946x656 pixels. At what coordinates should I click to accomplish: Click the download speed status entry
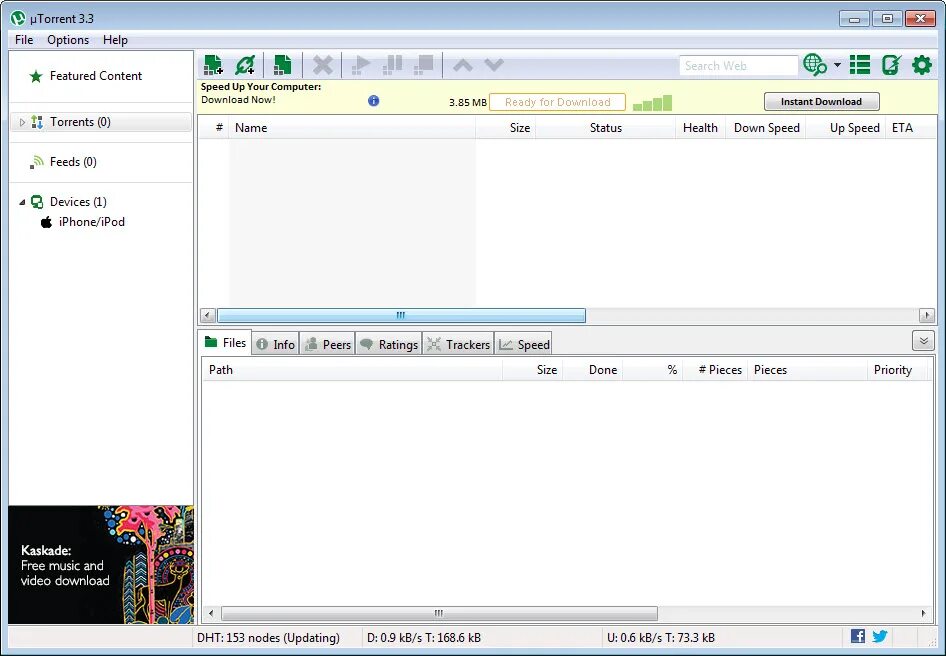(424, 637)
